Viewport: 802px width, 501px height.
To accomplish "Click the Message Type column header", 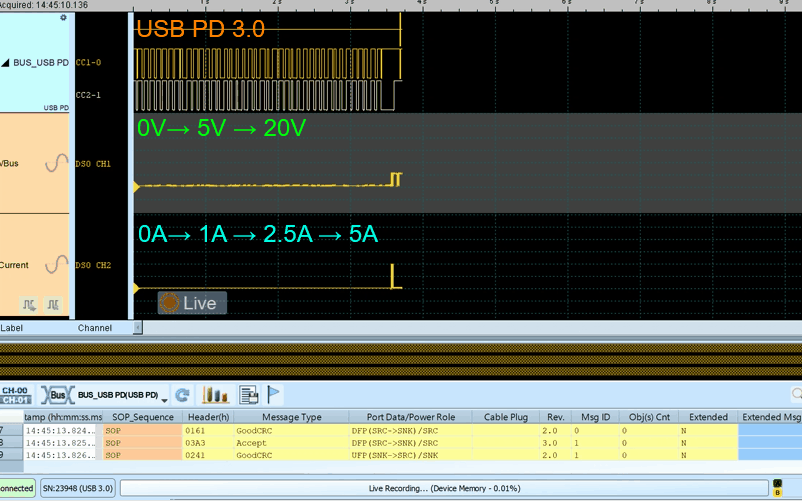I will point(291,417).
